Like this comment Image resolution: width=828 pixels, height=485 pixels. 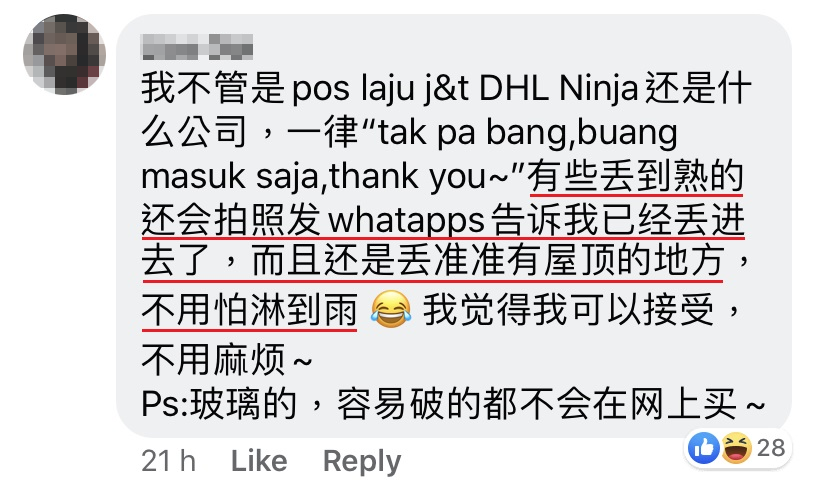pyautogui.click(x=259, y=461)
